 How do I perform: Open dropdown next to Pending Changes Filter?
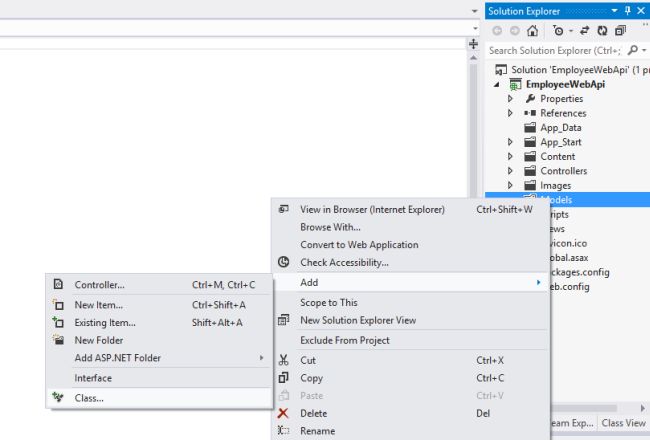click(571, 31)
